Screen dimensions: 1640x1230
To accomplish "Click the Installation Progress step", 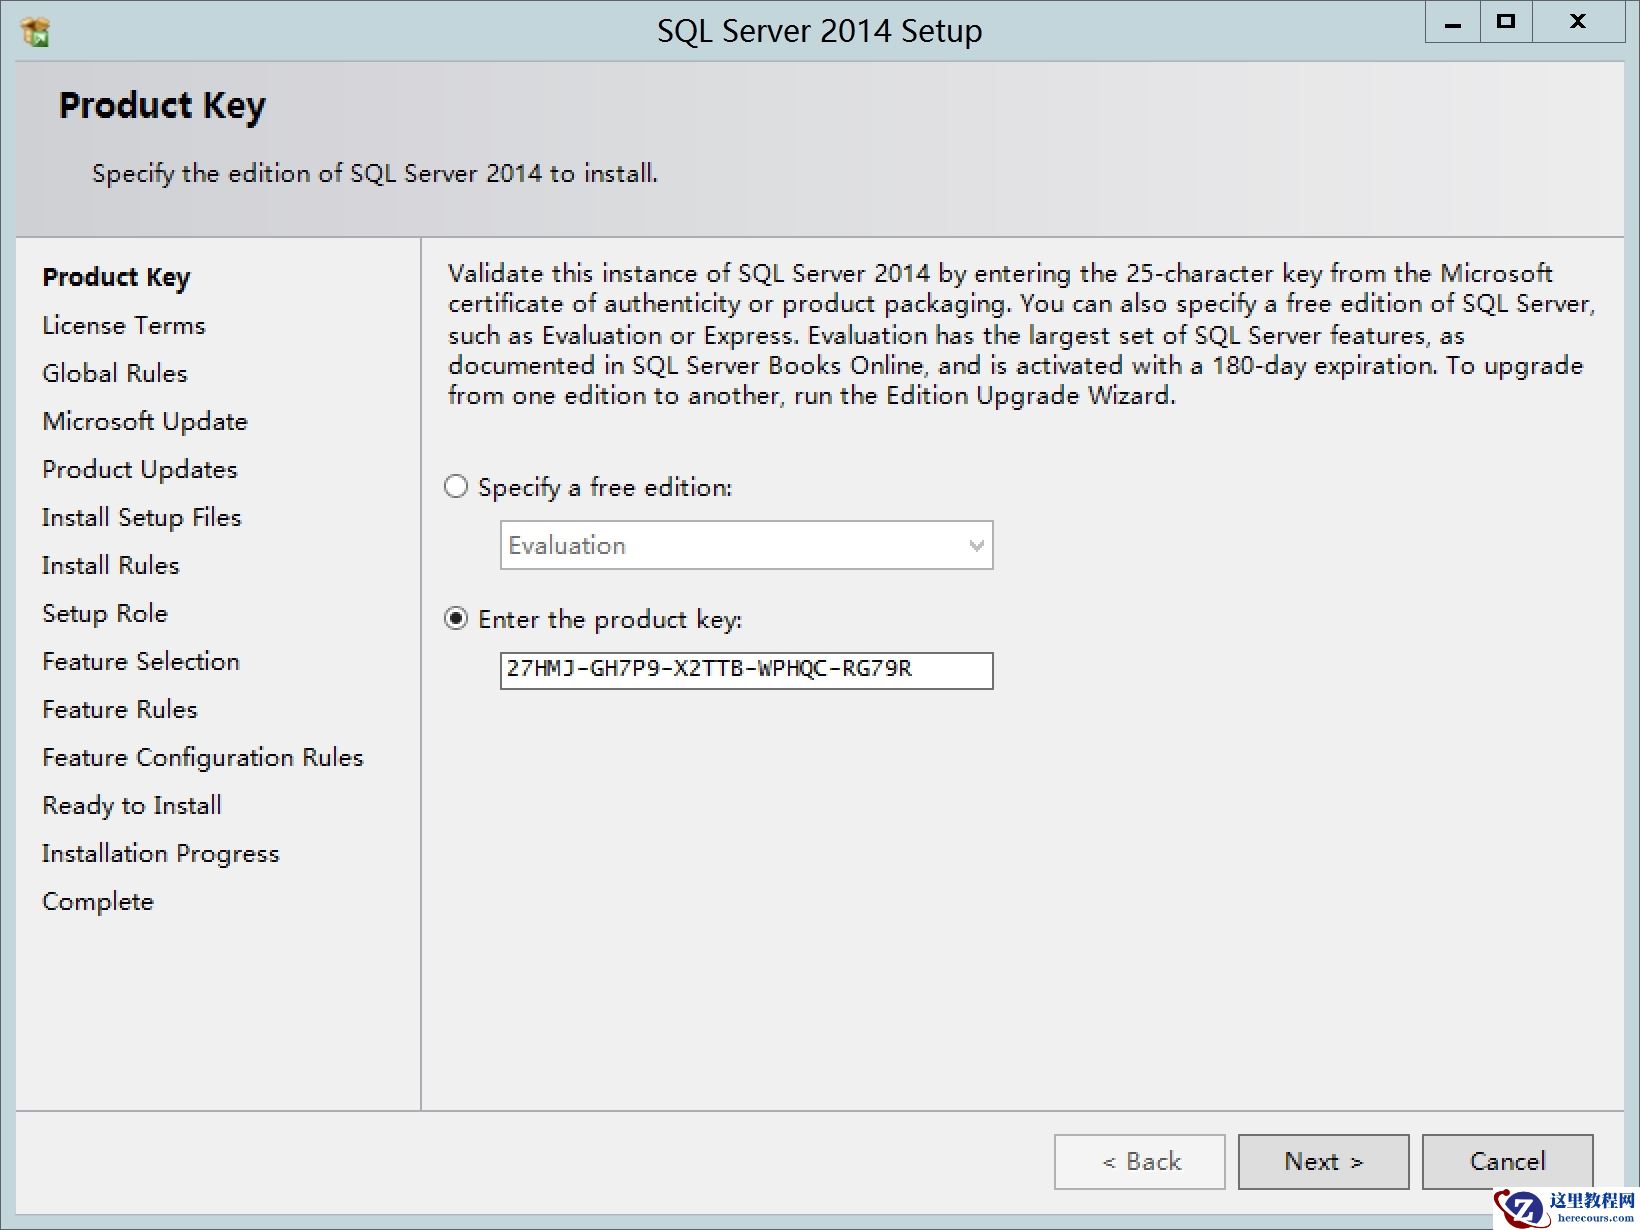I will tap(160, 853).
